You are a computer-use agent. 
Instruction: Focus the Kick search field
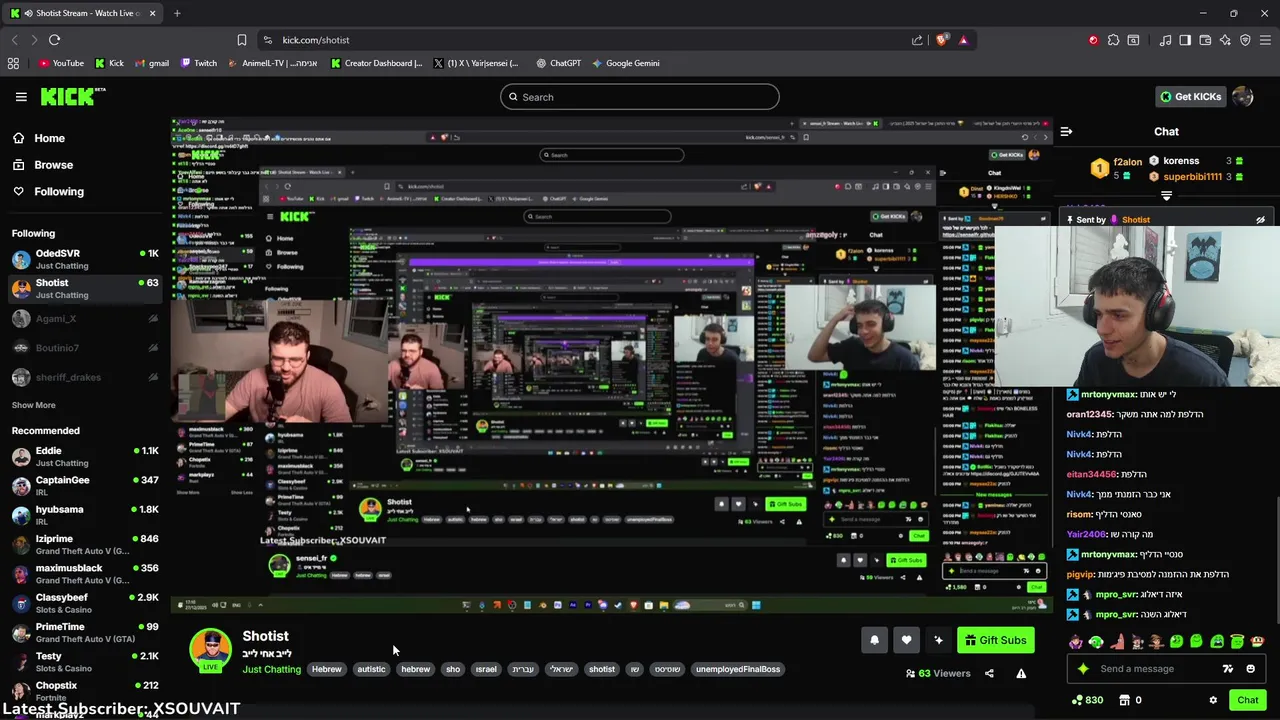point(640,97)
